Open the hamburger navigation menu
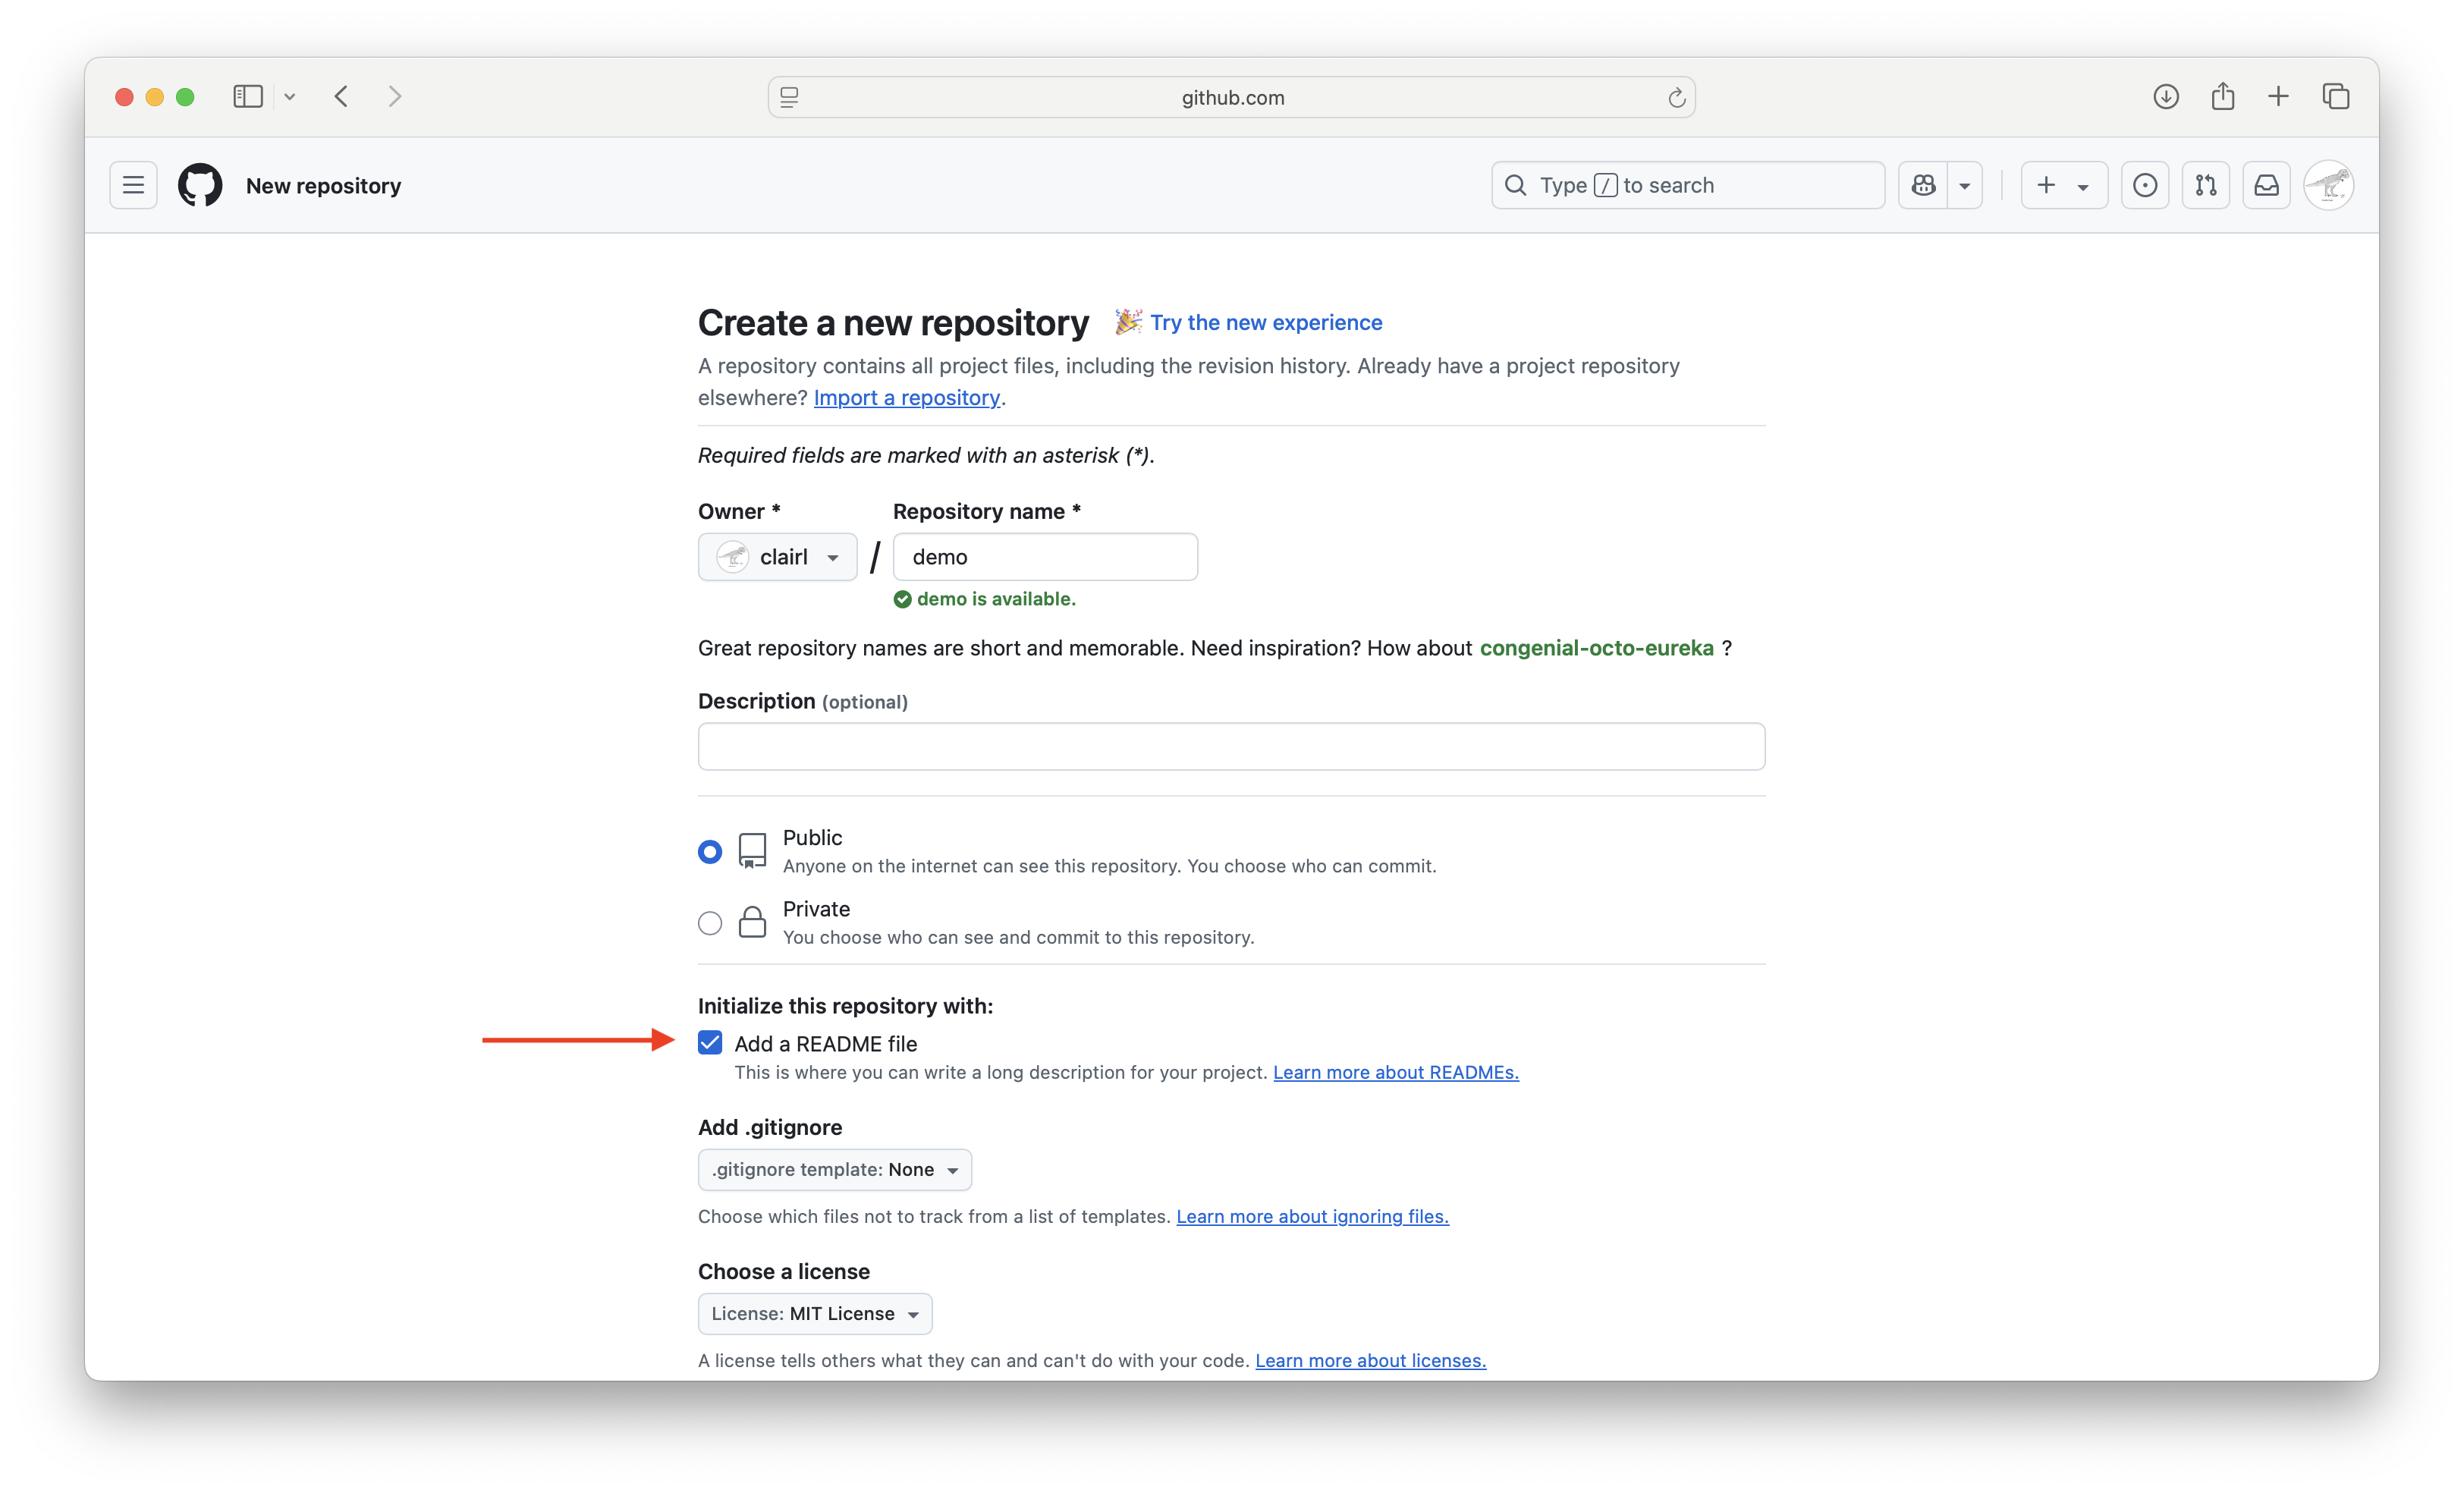 point(133,185)
